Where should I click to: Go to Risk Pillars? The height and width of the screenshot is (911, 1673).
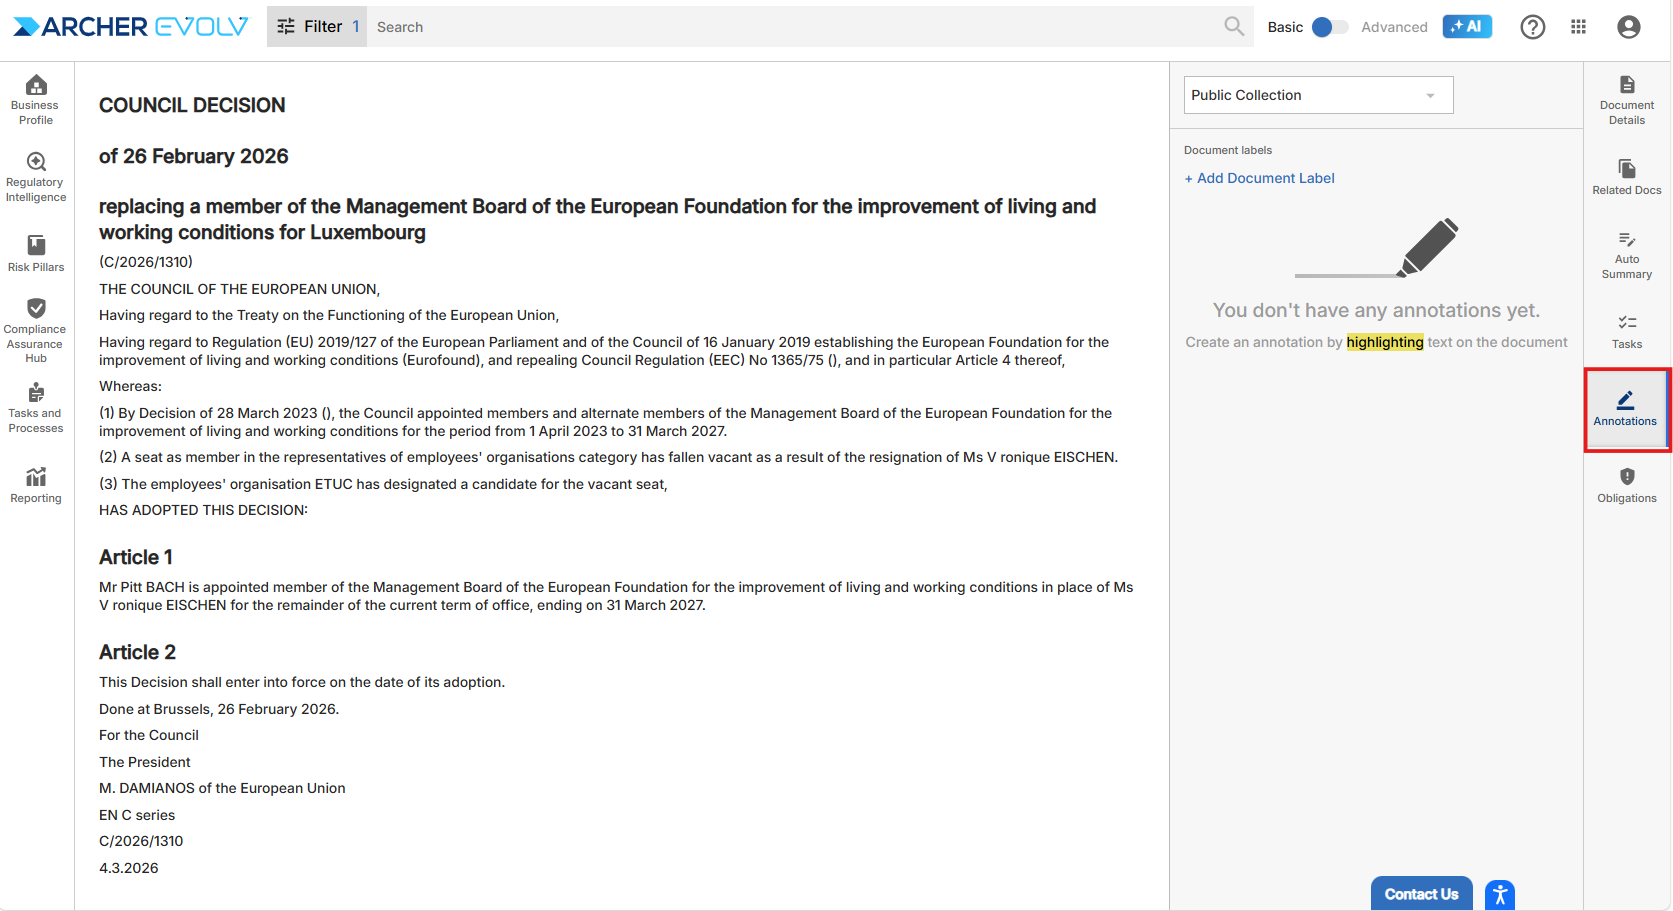click(36, 253)
